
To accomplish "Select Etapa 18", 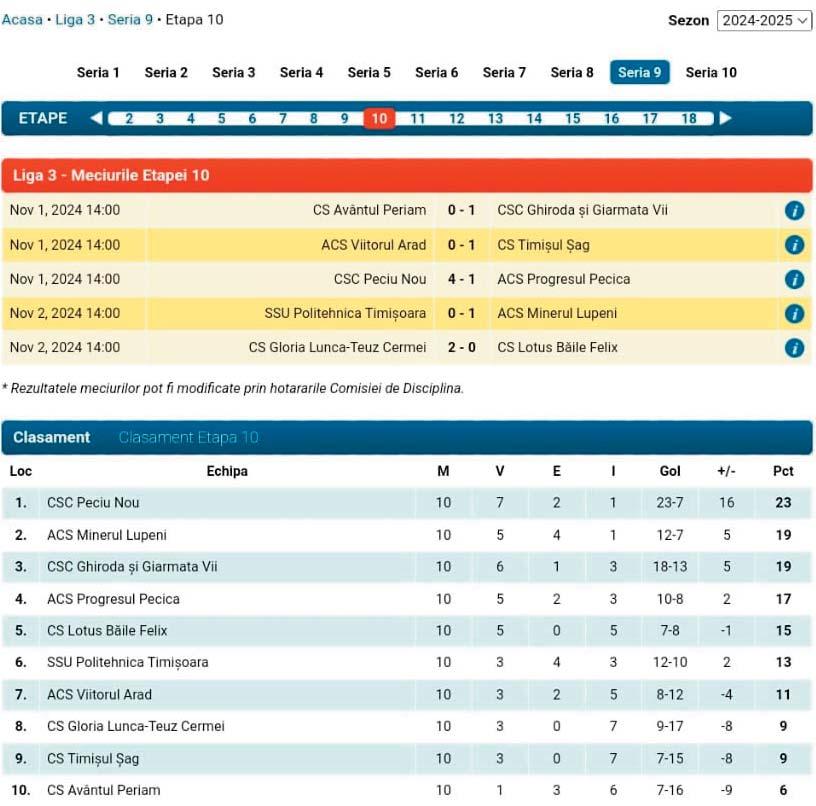I will pyautogui.click(x=689, y=119).
